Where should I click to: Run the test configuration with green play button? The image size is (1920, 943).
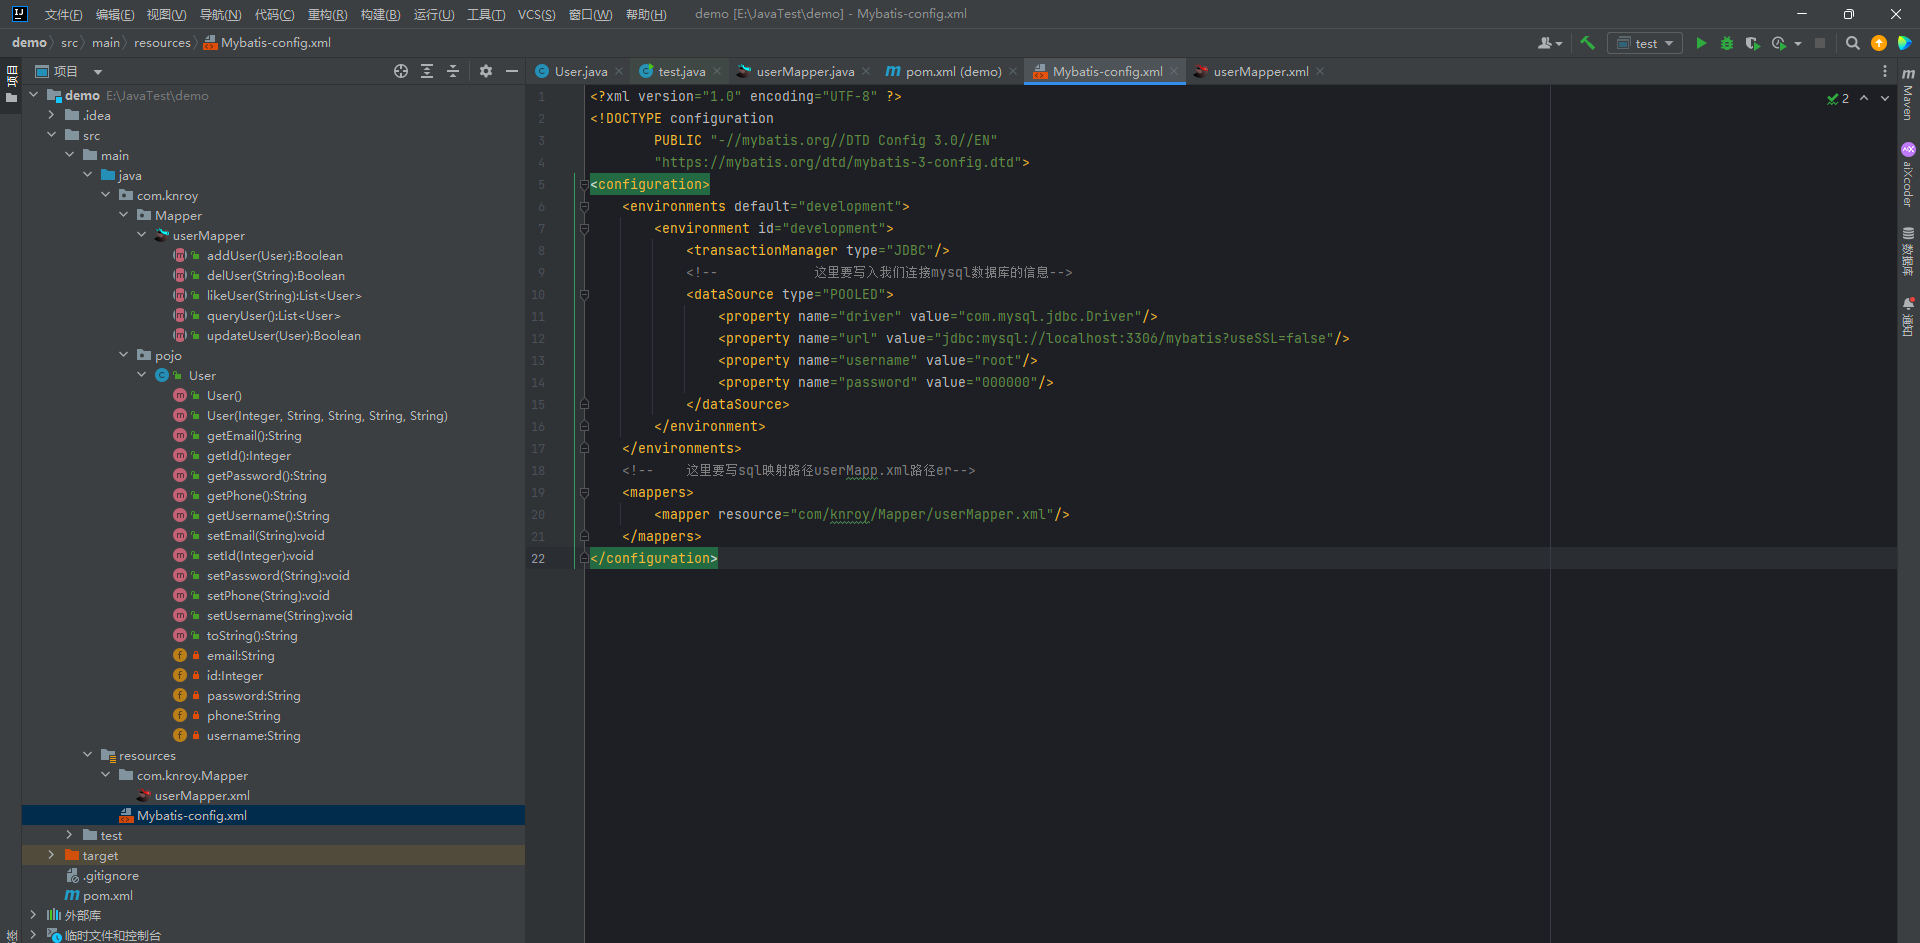(1701, 43)
